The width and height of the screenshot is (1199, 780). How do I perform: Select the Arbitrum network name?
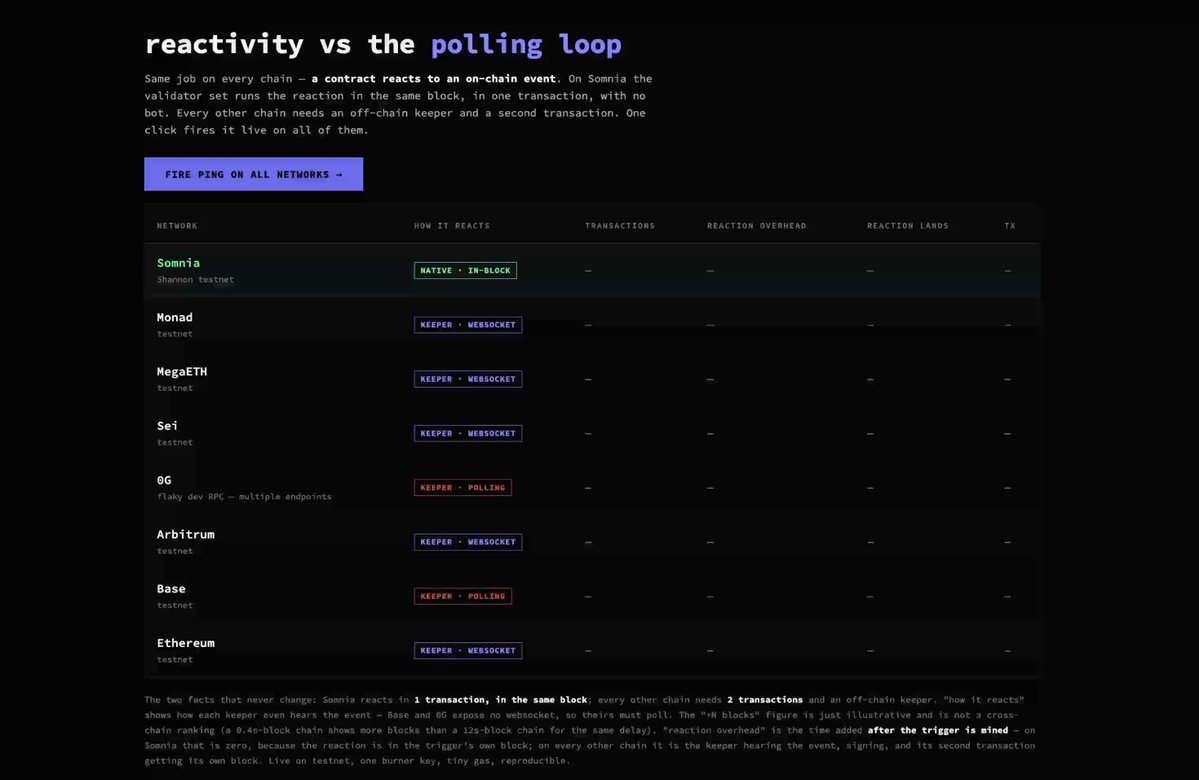(x=186, y=535)
